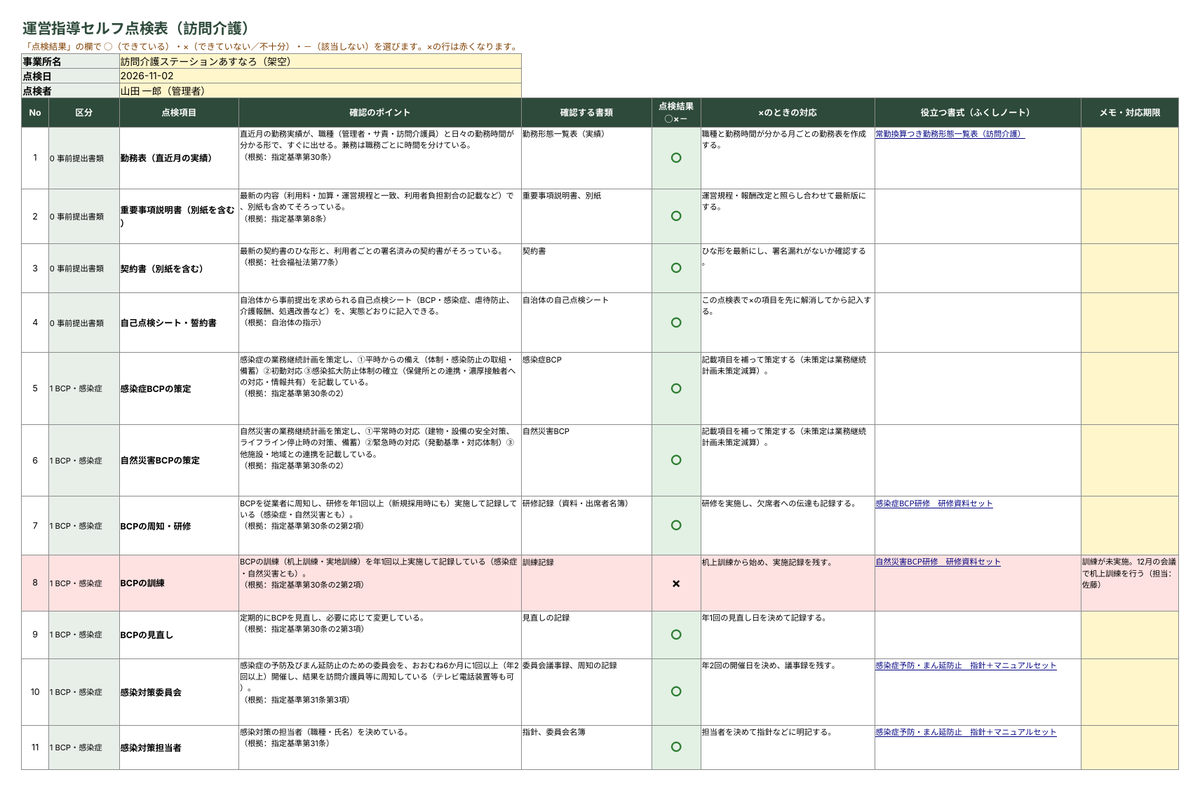This screenshot has width=1200, height=791.
Task: Click the メモ・対応期限 column header
Action: (x=1130, y=113)
